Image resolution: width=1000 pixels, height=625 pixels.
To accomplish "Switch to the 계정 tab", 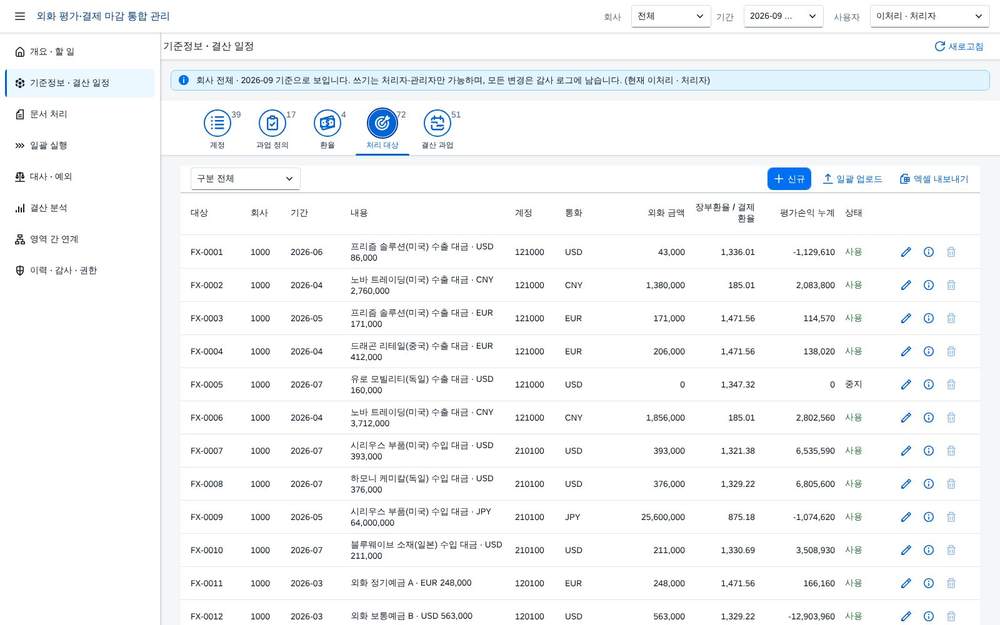I will (x=217, y=129).
